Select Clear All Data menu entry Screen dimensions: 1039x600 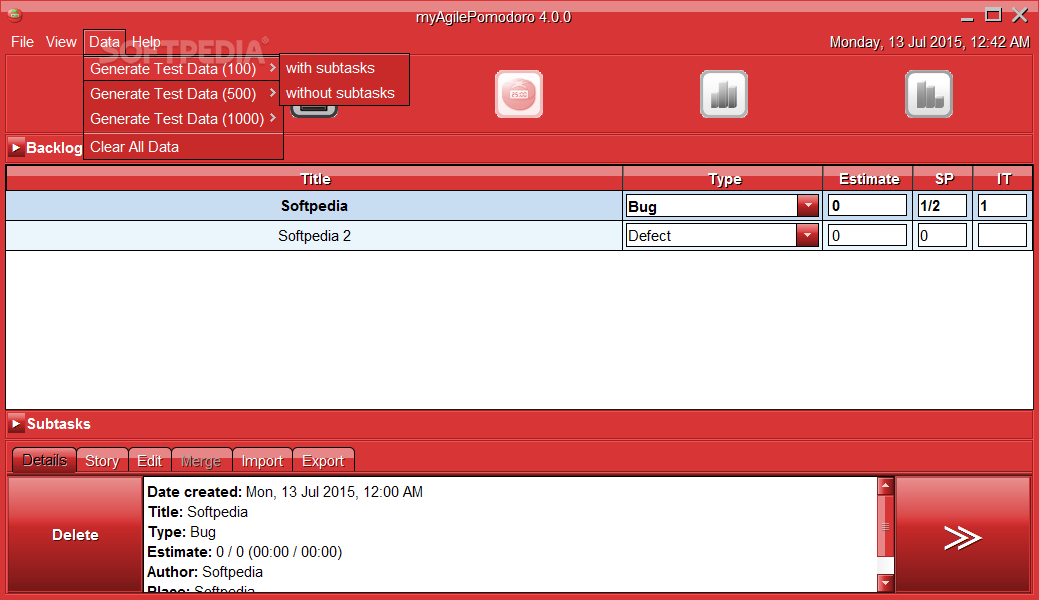(183, 147)
